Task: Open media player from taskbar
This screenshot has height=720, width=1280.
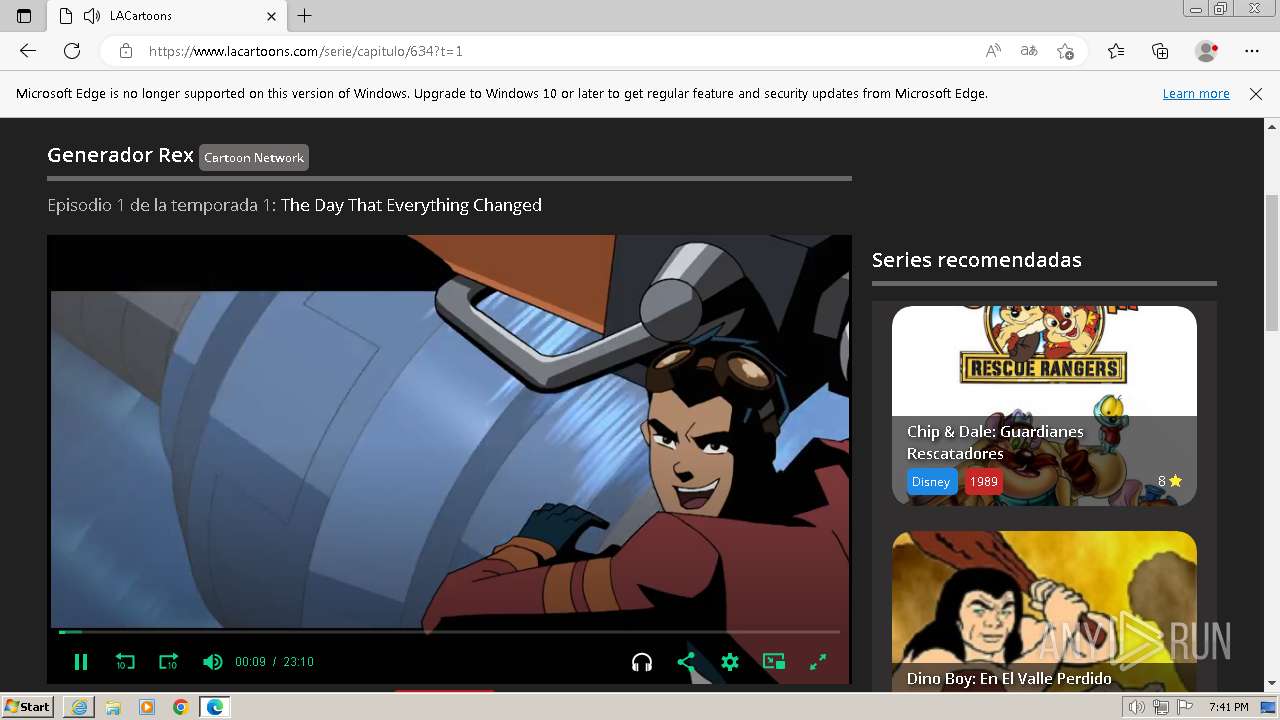Action: click(147, 707)
